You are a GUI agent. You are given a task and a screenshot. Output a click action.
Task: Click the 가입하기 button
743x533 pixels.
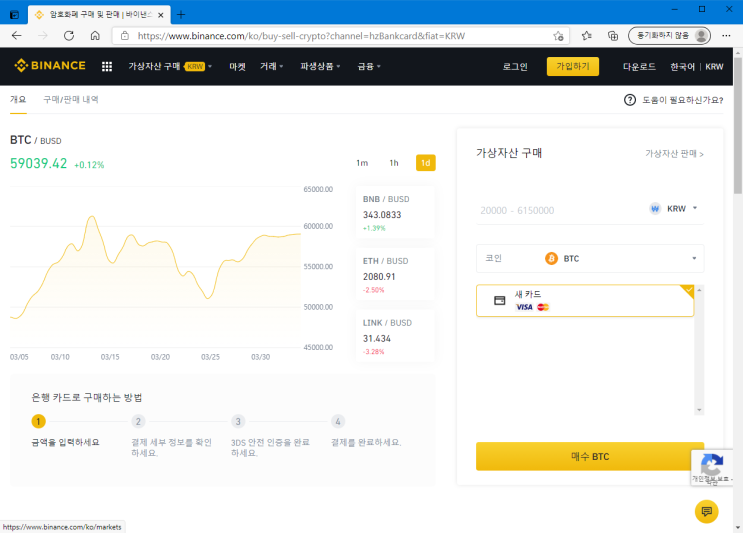click(x=573, y=66)
